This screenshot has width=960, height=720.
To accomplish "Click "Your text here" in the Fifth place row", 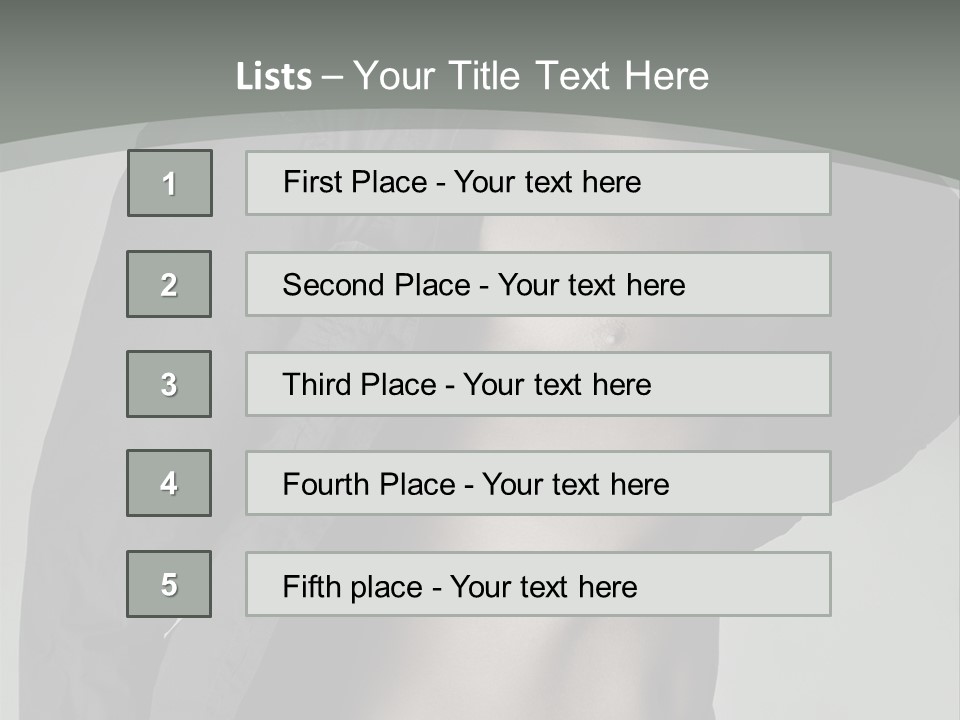I will click(543, 586).
